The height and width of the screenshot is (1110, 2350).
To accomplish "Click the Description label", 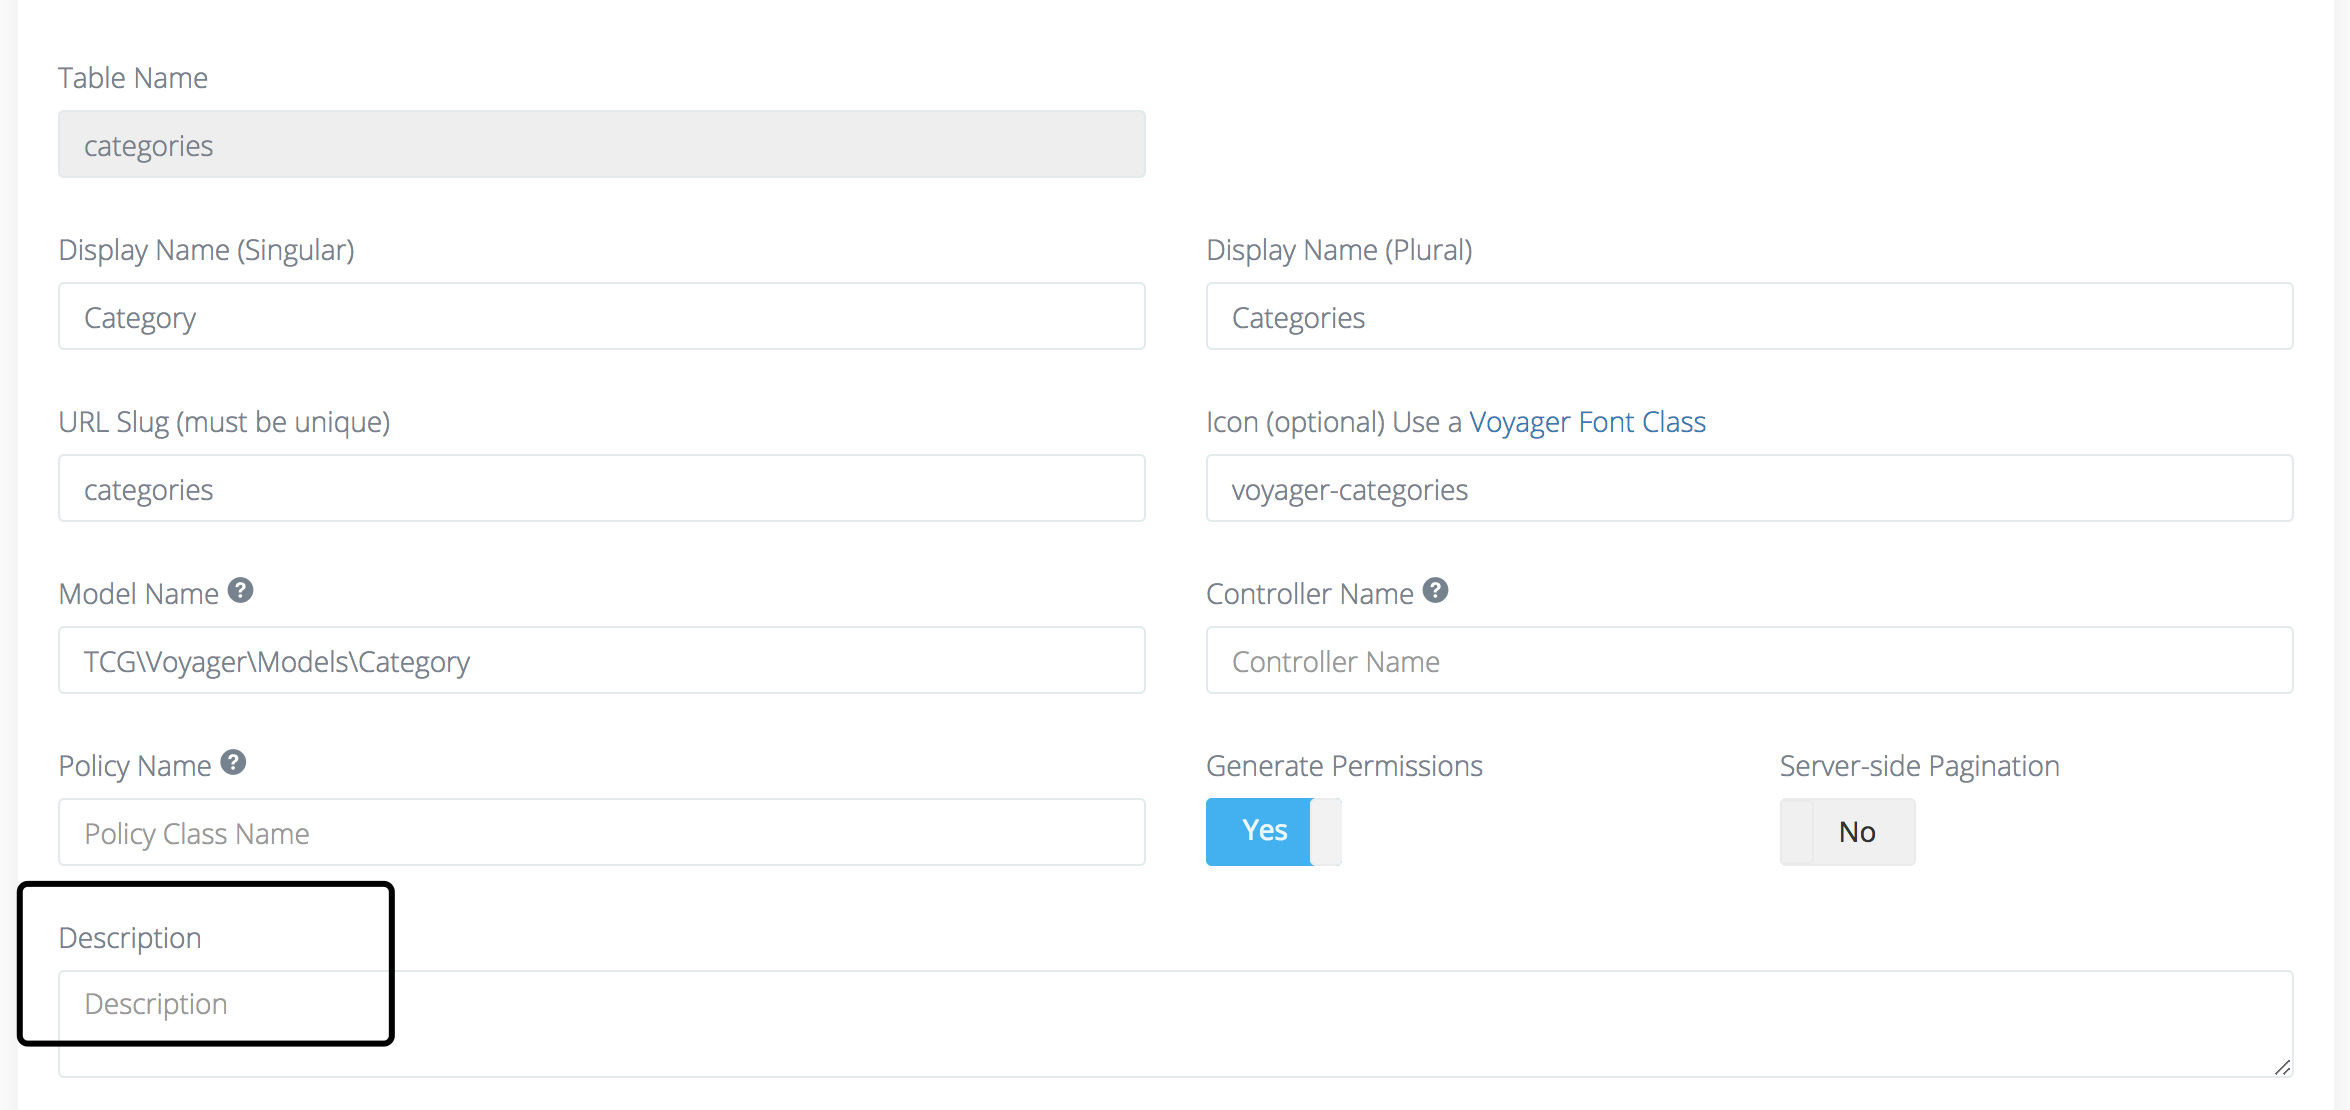I will (130, 937).
